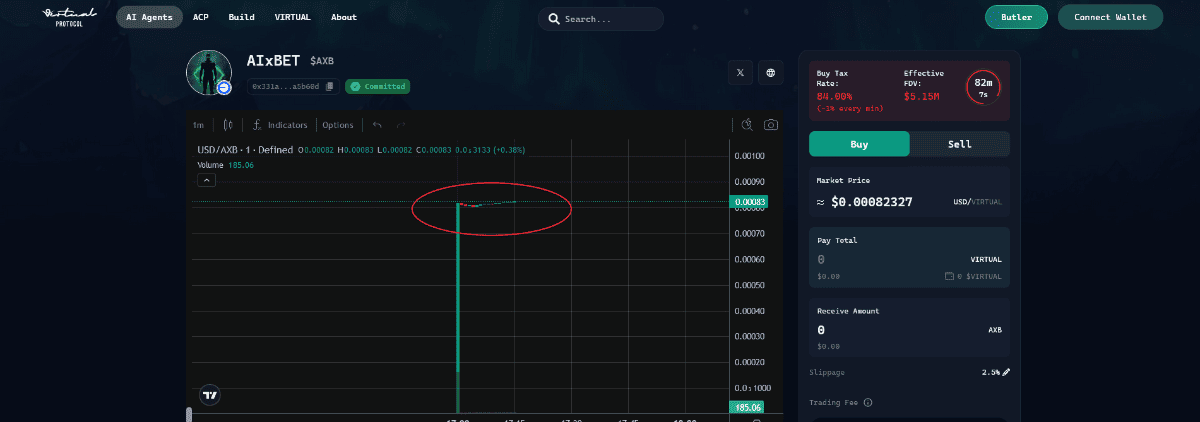Switch to the Sell toggle
Screen dimensions: 1200x422
pos(959,144)
